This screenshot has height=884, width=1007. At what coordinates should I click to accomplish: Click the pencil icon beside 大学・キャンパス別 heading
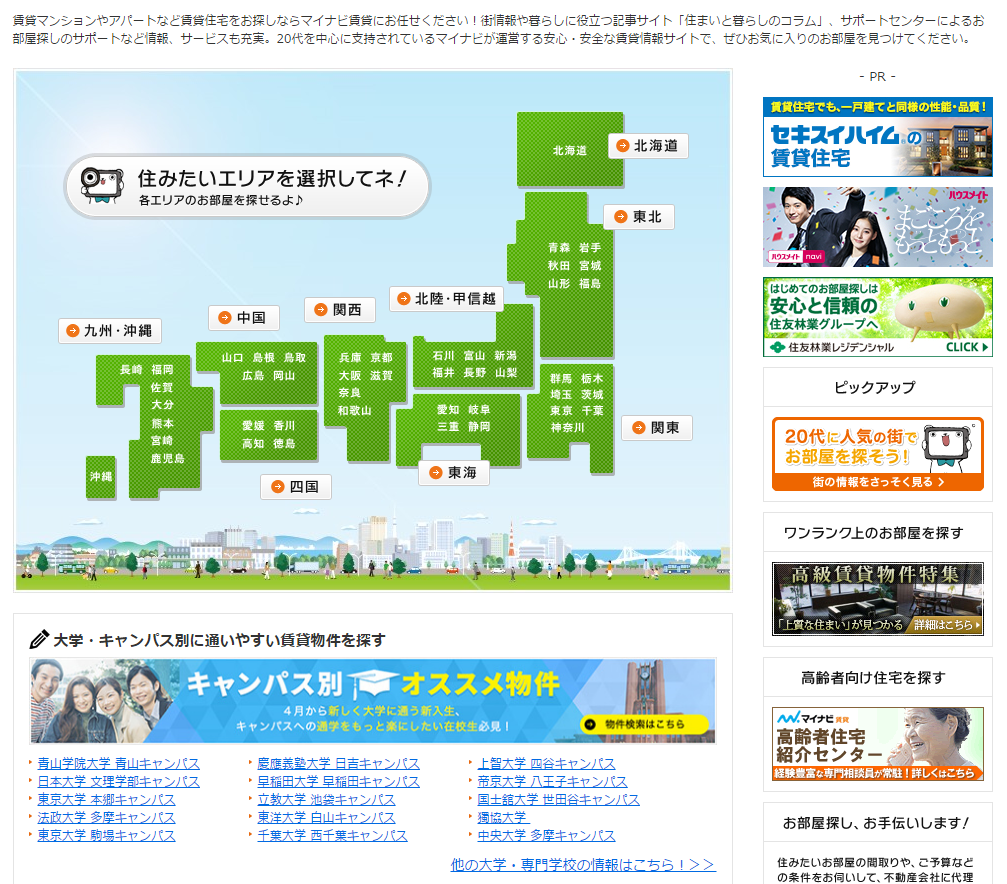tap(39, 639)
